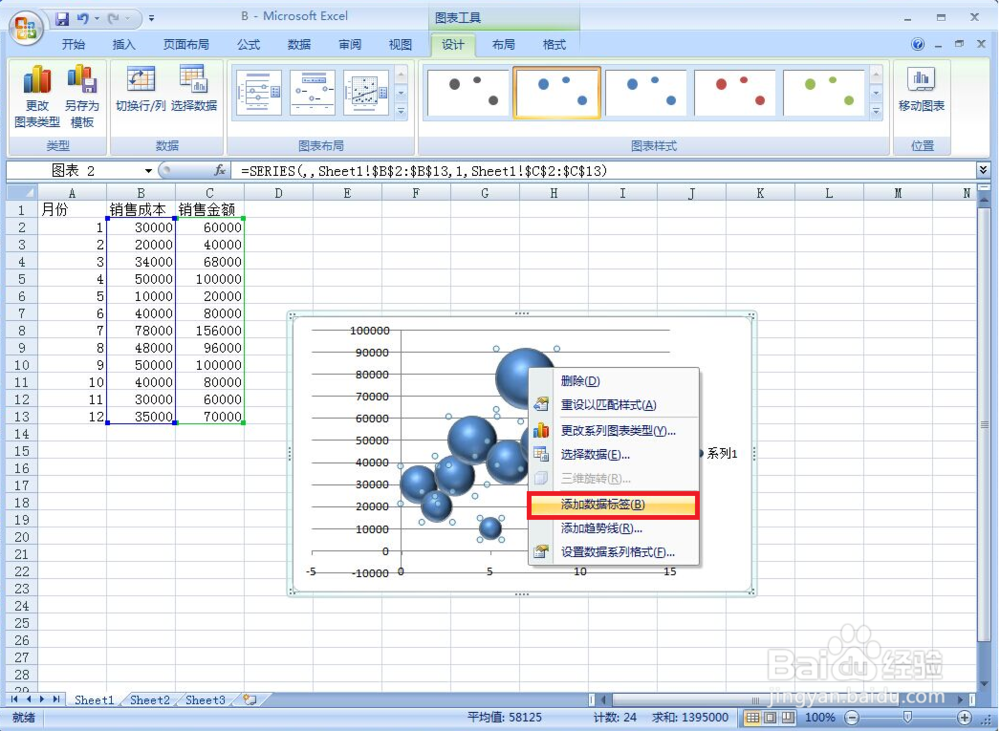Select column D header
The height and width of the screenshot is (731, 1000).
(x=279, y=193)
